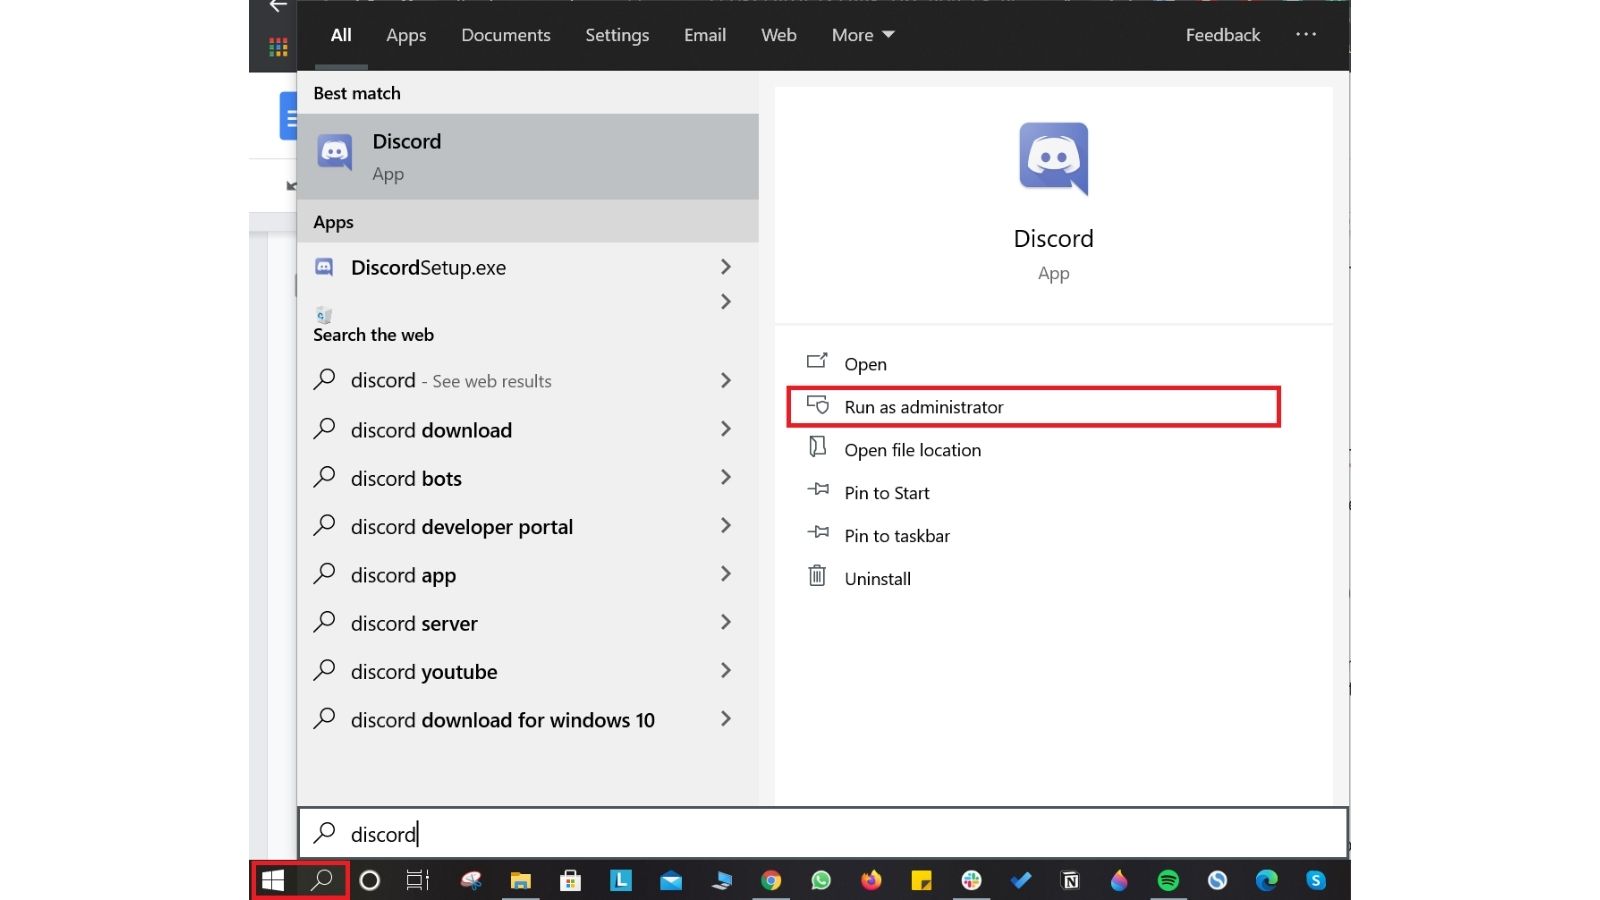This screenshot has width=1600, height=900.
Task: Choose the 'discord youtube' web suggestion
Action: 424,672
